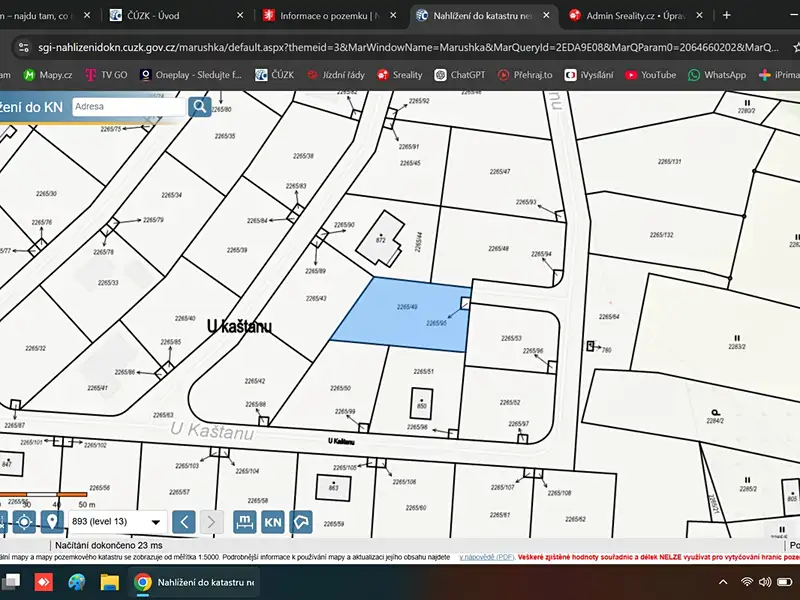This screenshot has width=800, height=600.
Task: Go to the previous map view arrow
Action: click(x=184, y=522)
